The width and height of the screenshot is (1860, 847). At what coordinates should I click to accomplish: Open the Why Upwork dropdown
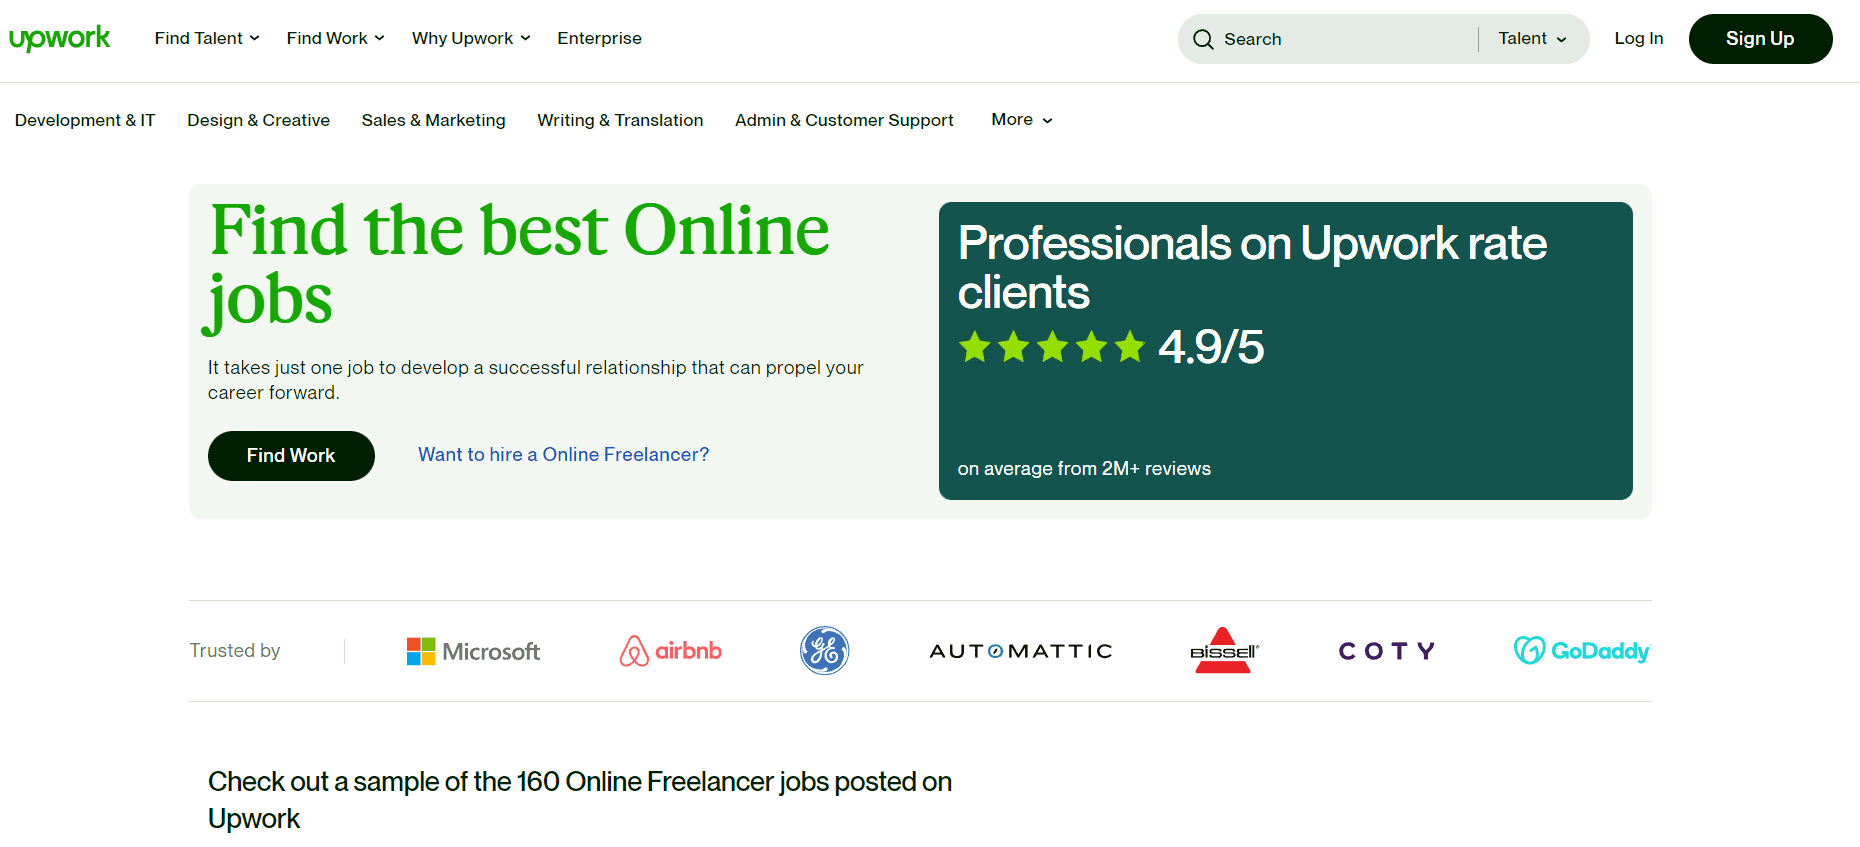coord(471,38)
